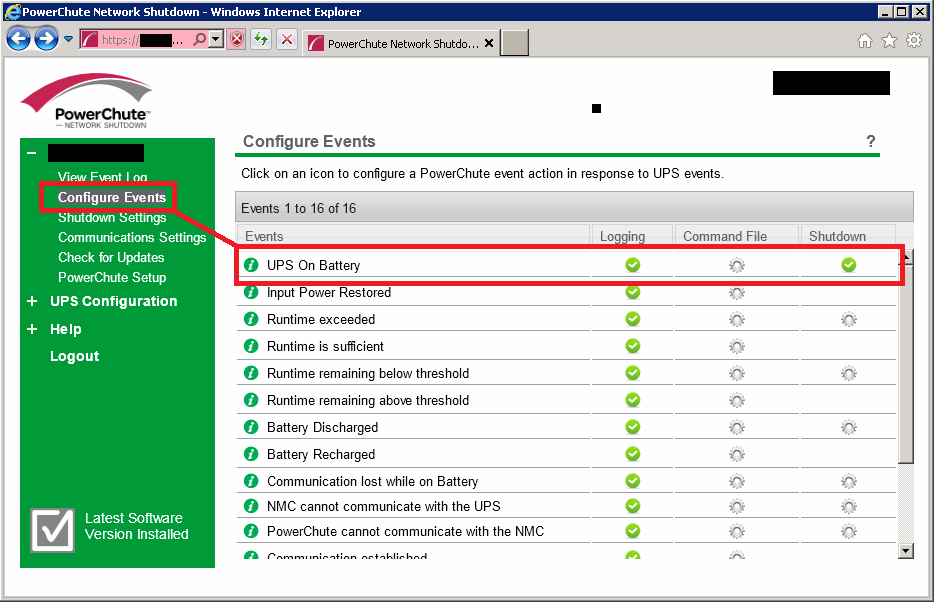Screen dimensions: 934x602
Task: Toggle logging for Runtime exceeded
Action: pyautogui.click(x=633, y=319)
